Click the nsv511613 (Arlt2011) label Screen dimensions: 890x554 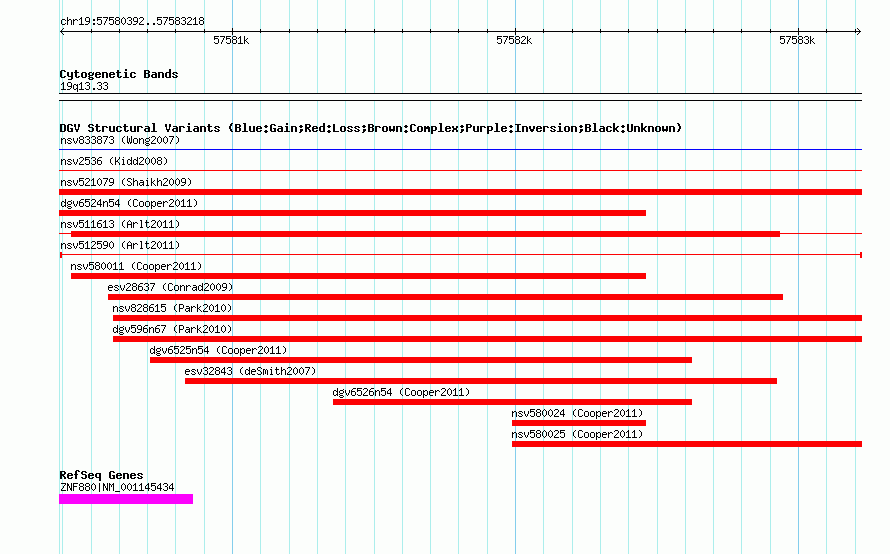tap(120, 224)
